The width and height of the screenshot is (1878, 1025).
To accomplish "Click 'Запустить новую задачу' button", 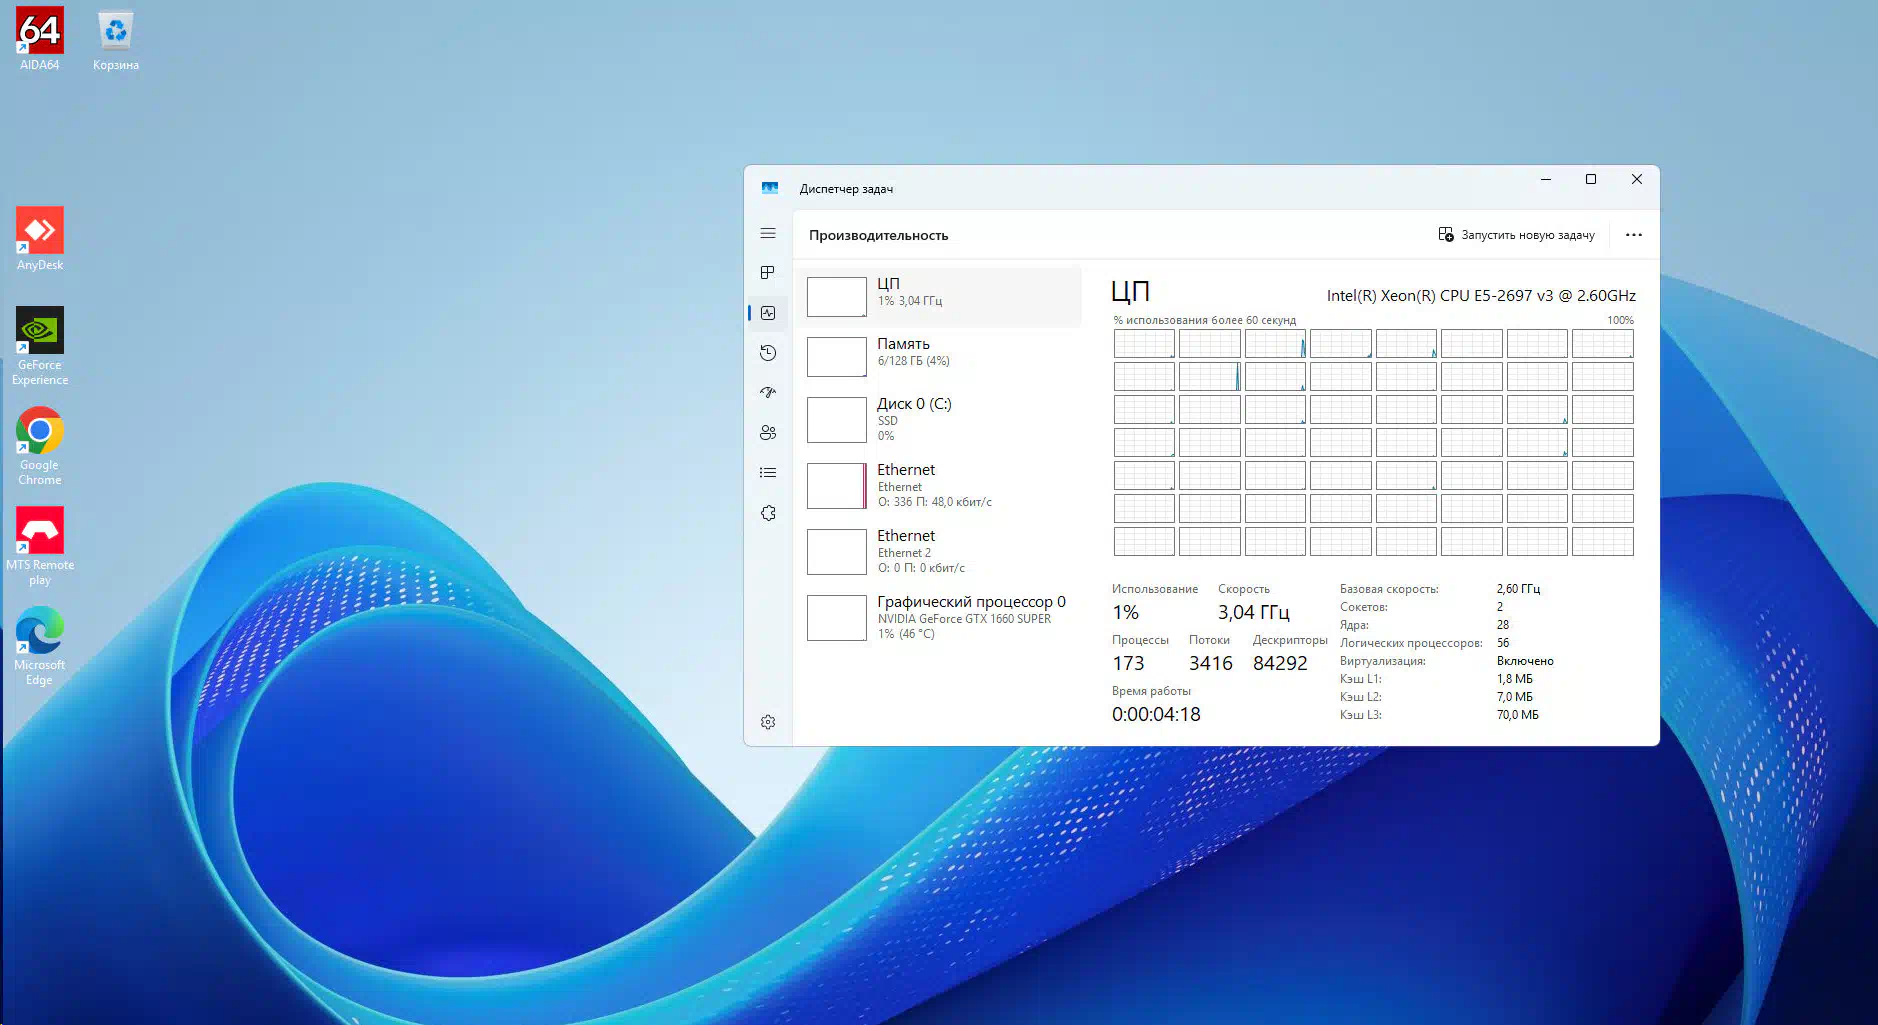I will [x=1516, y=235].
